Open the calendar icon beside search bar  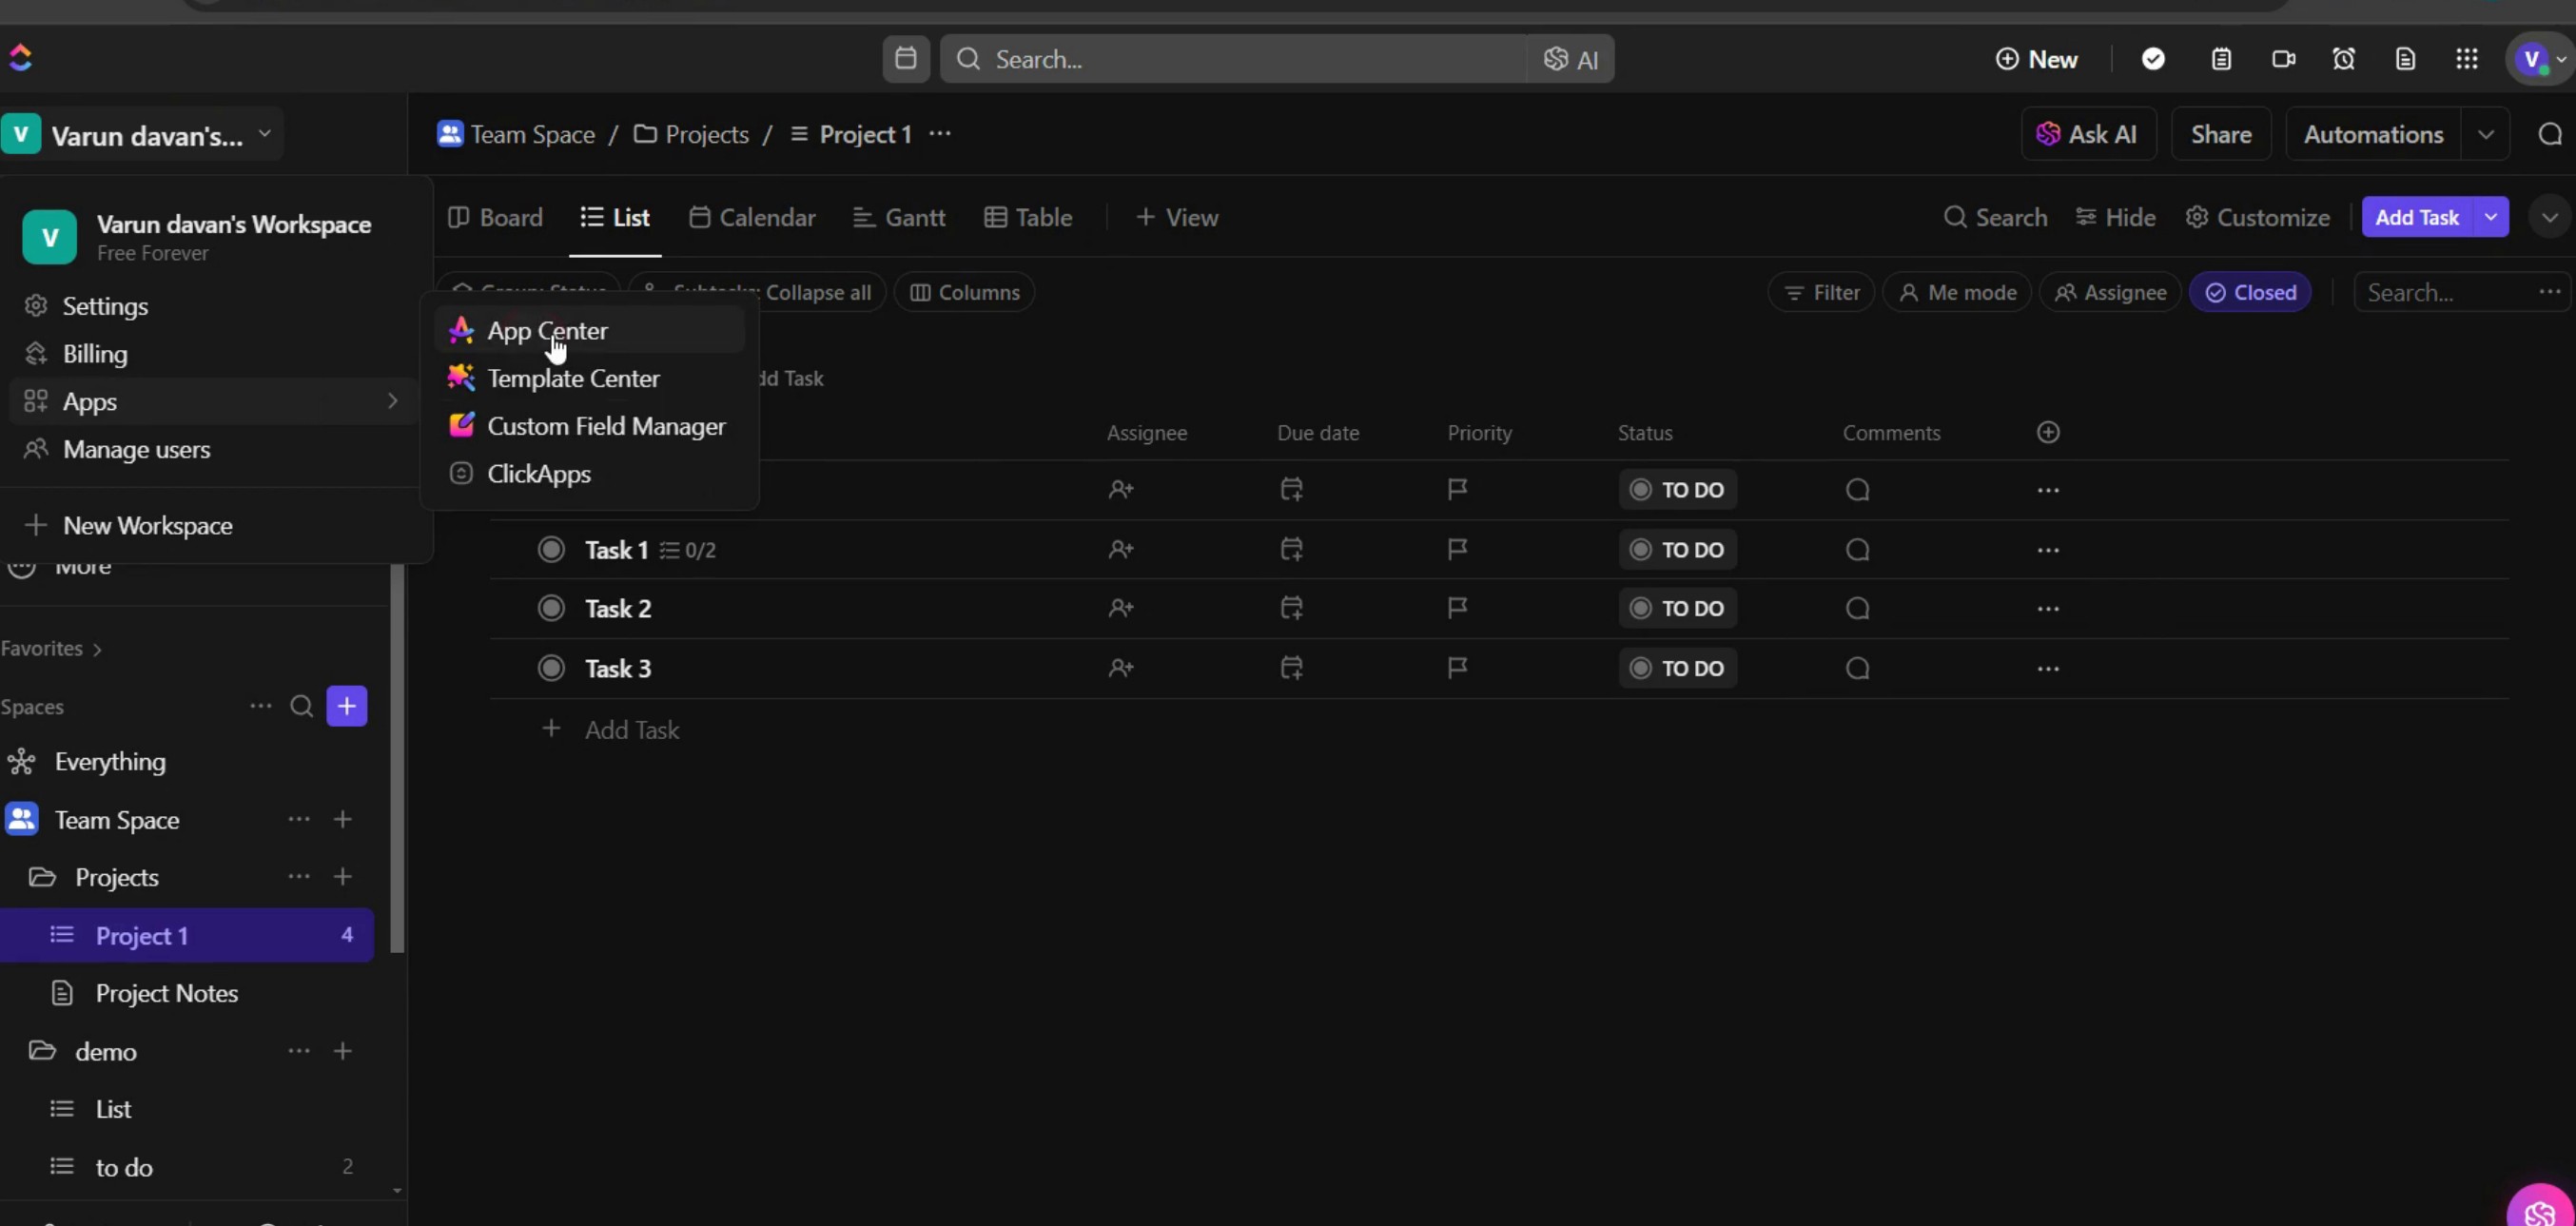tap(905, 59)
